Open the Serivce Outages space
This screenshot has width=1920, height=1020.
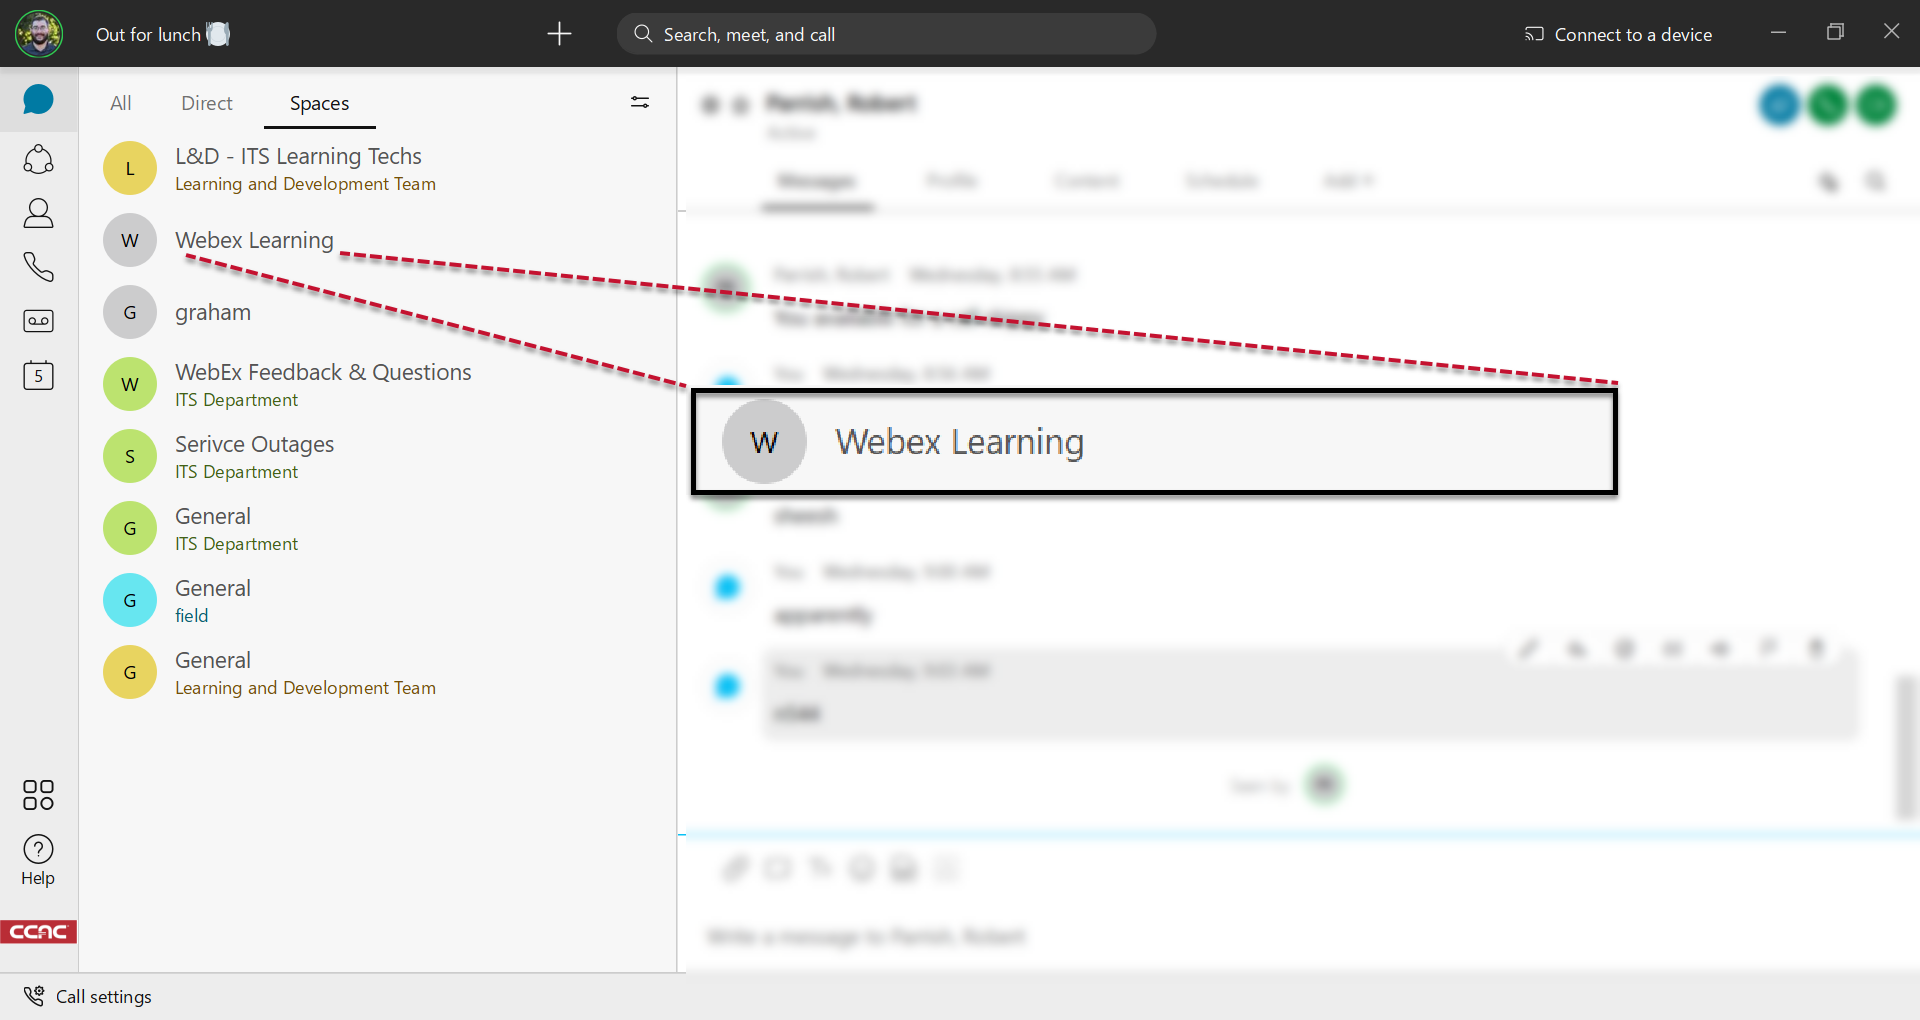[378, 456]
